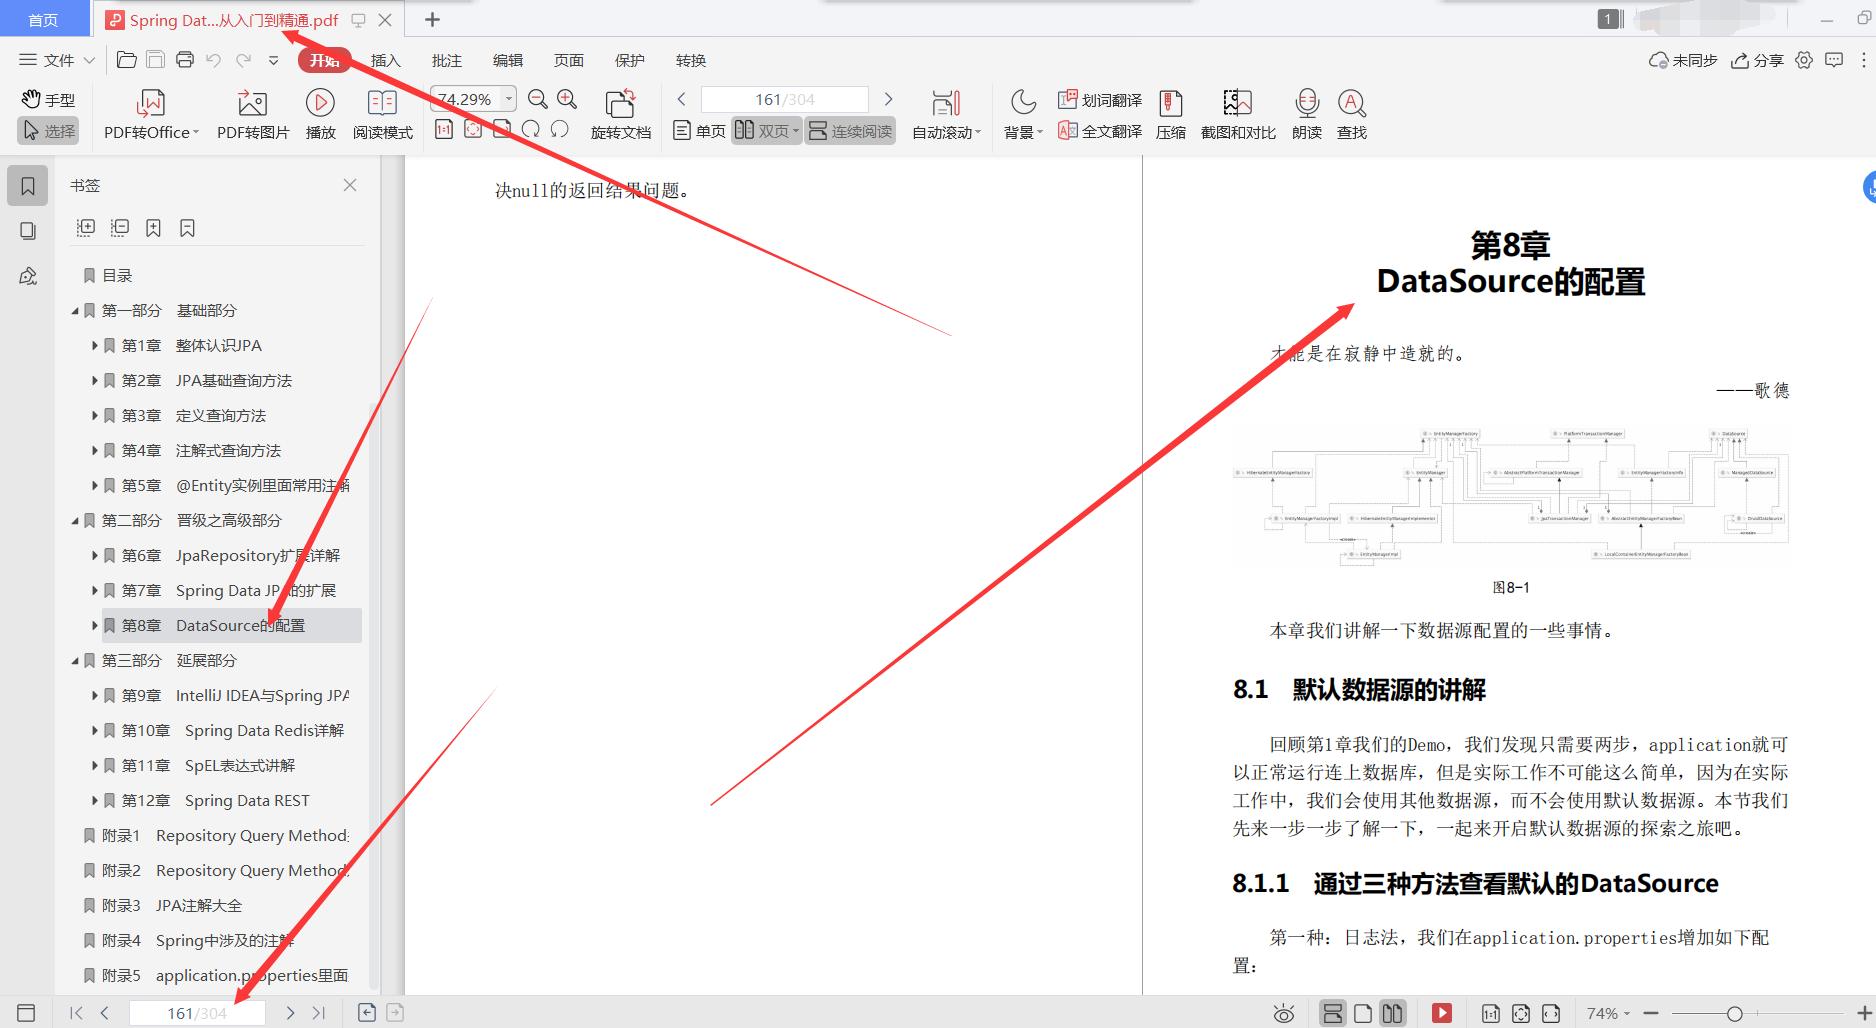Viewport: 1876px width, 1028px height.
Task: Click the 分享 share button
Action: tap(1757, 60)
